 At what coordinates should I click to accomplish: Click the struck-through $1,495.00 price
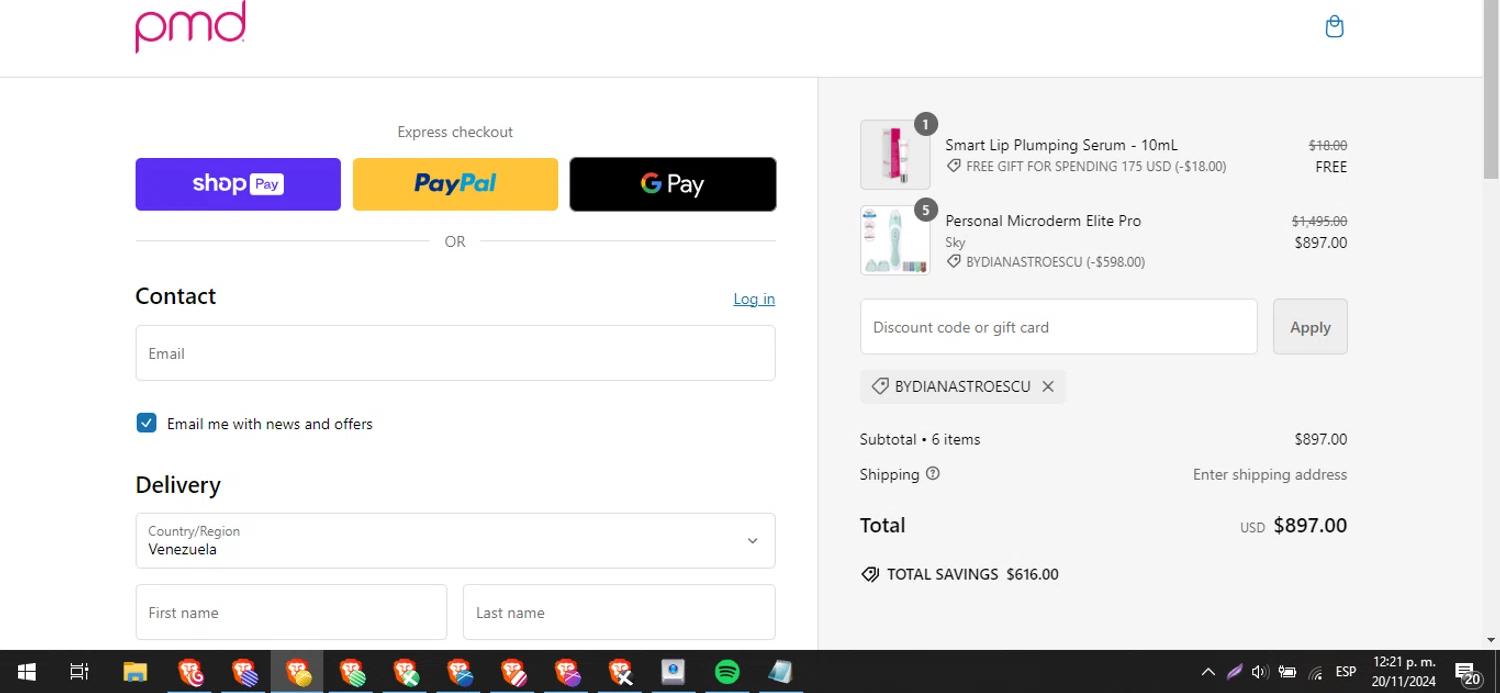click(x=1319, y=221)
